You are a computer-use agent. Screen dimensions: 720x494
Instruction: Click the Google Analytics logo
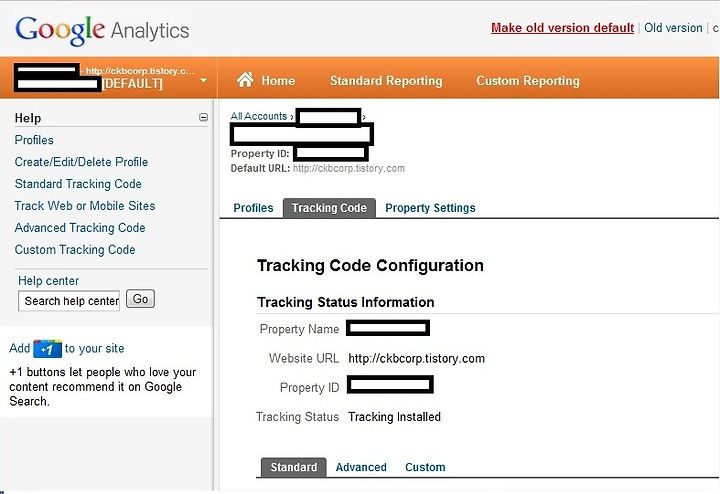tap(102, 30)
